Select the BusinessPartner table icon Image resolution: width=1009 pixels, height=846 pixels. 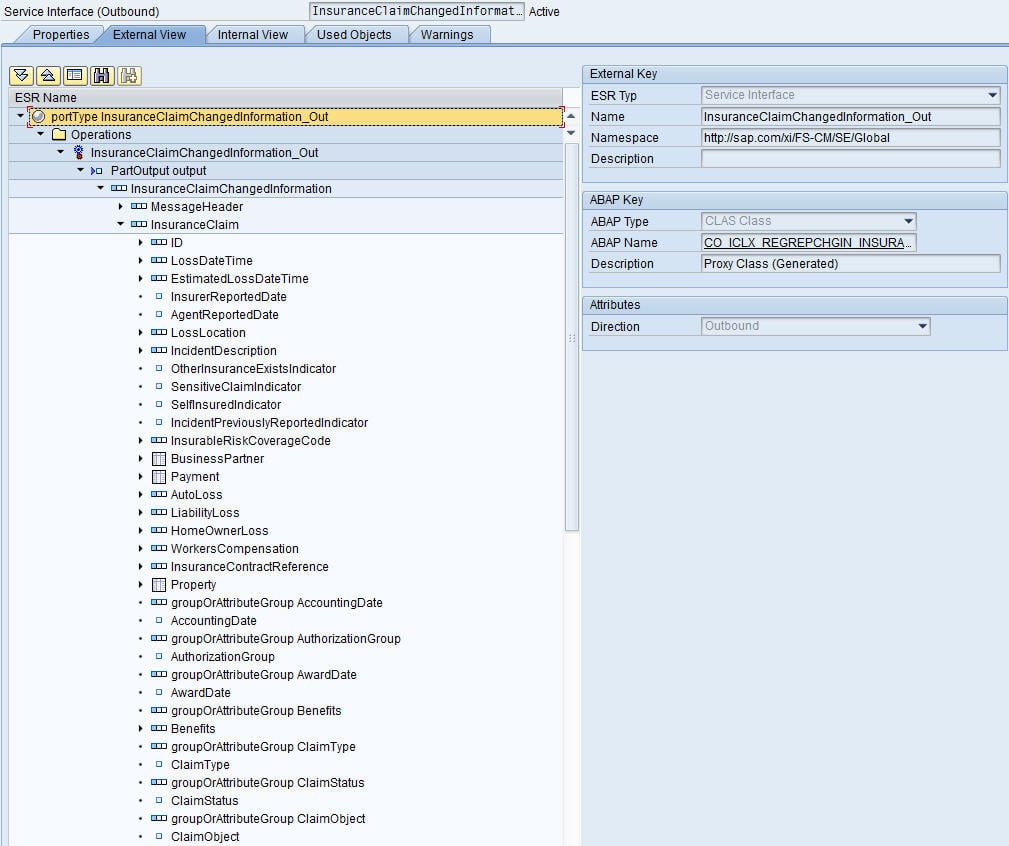pyautogui.click(x=159, y=458)
